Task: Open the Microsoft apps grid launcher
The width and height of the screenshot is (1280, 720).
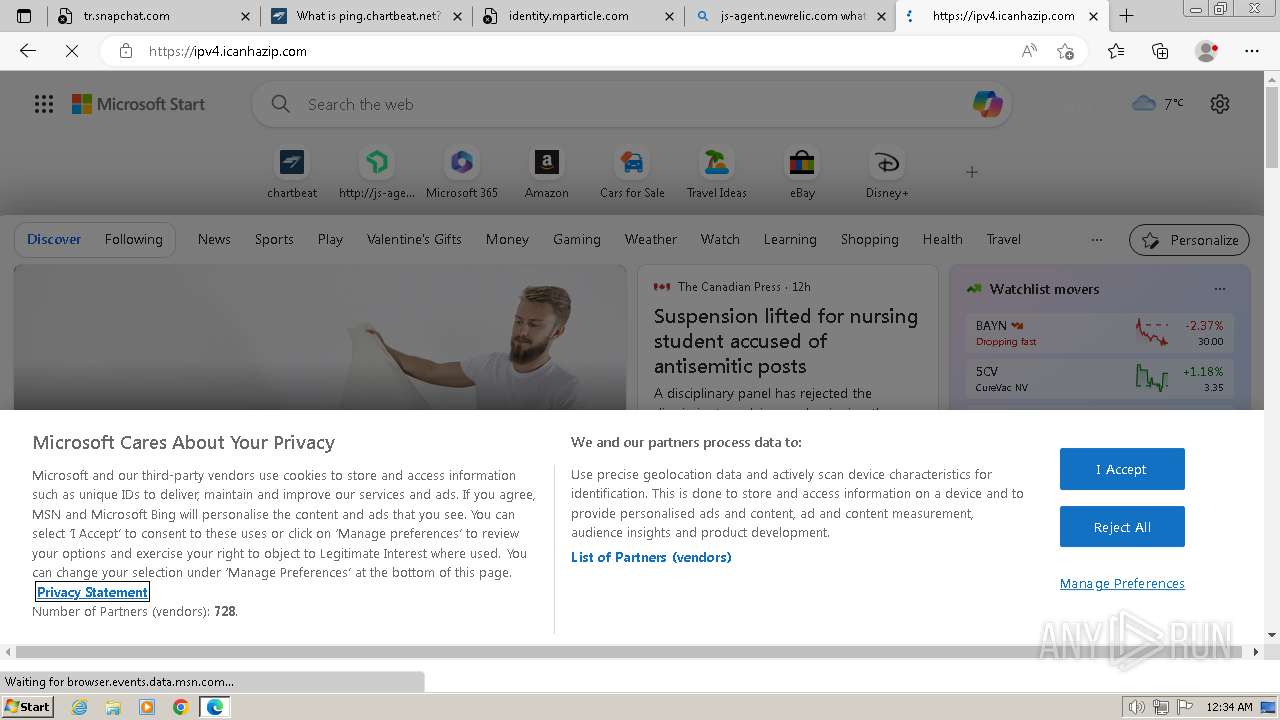Action: pos(44,104)
